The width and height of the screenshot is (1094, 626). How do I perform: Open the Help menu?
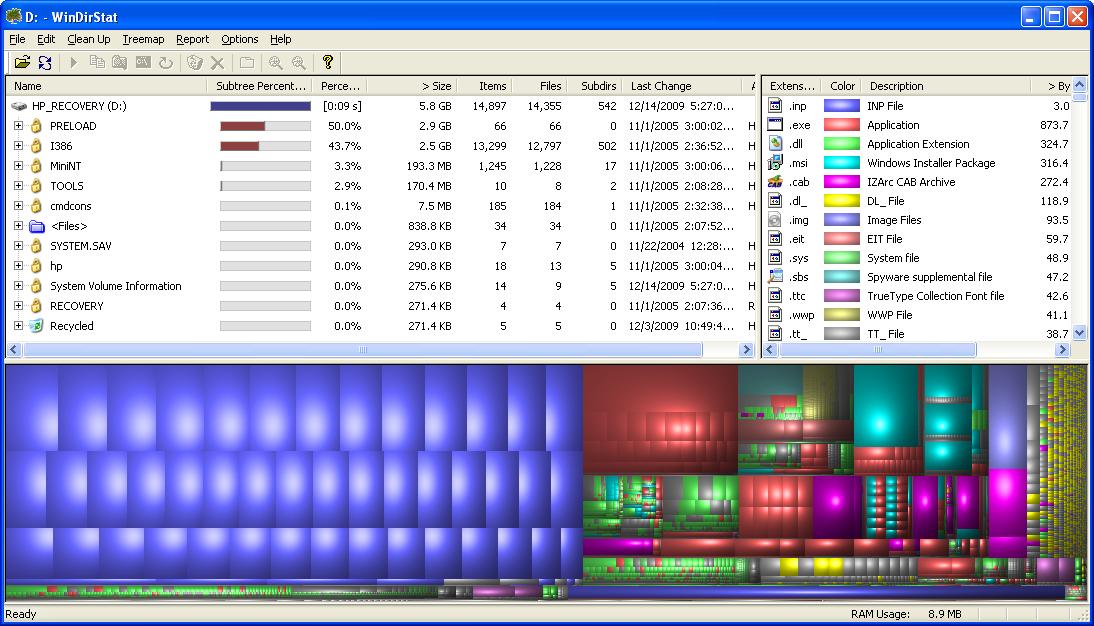[x=280, y=39]
